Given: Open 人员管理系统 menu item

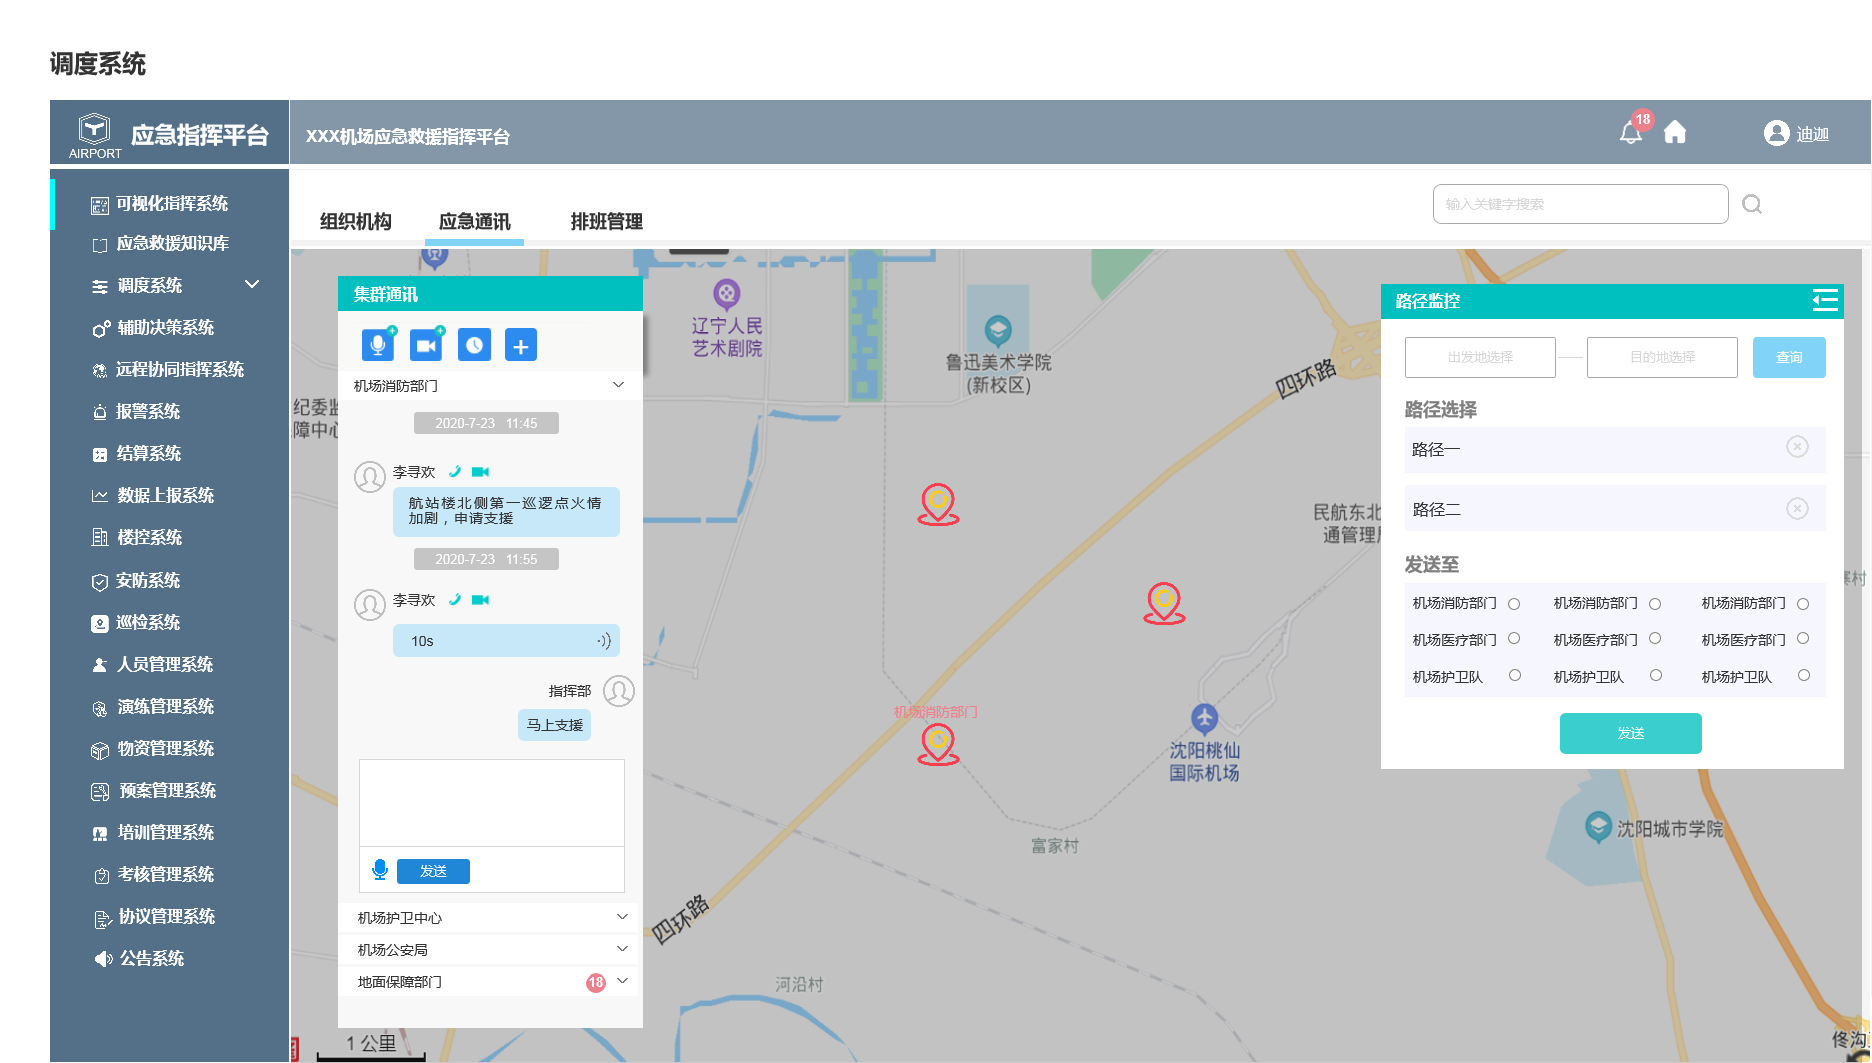Looking at the screenshot, I should [x=153, y=664].
